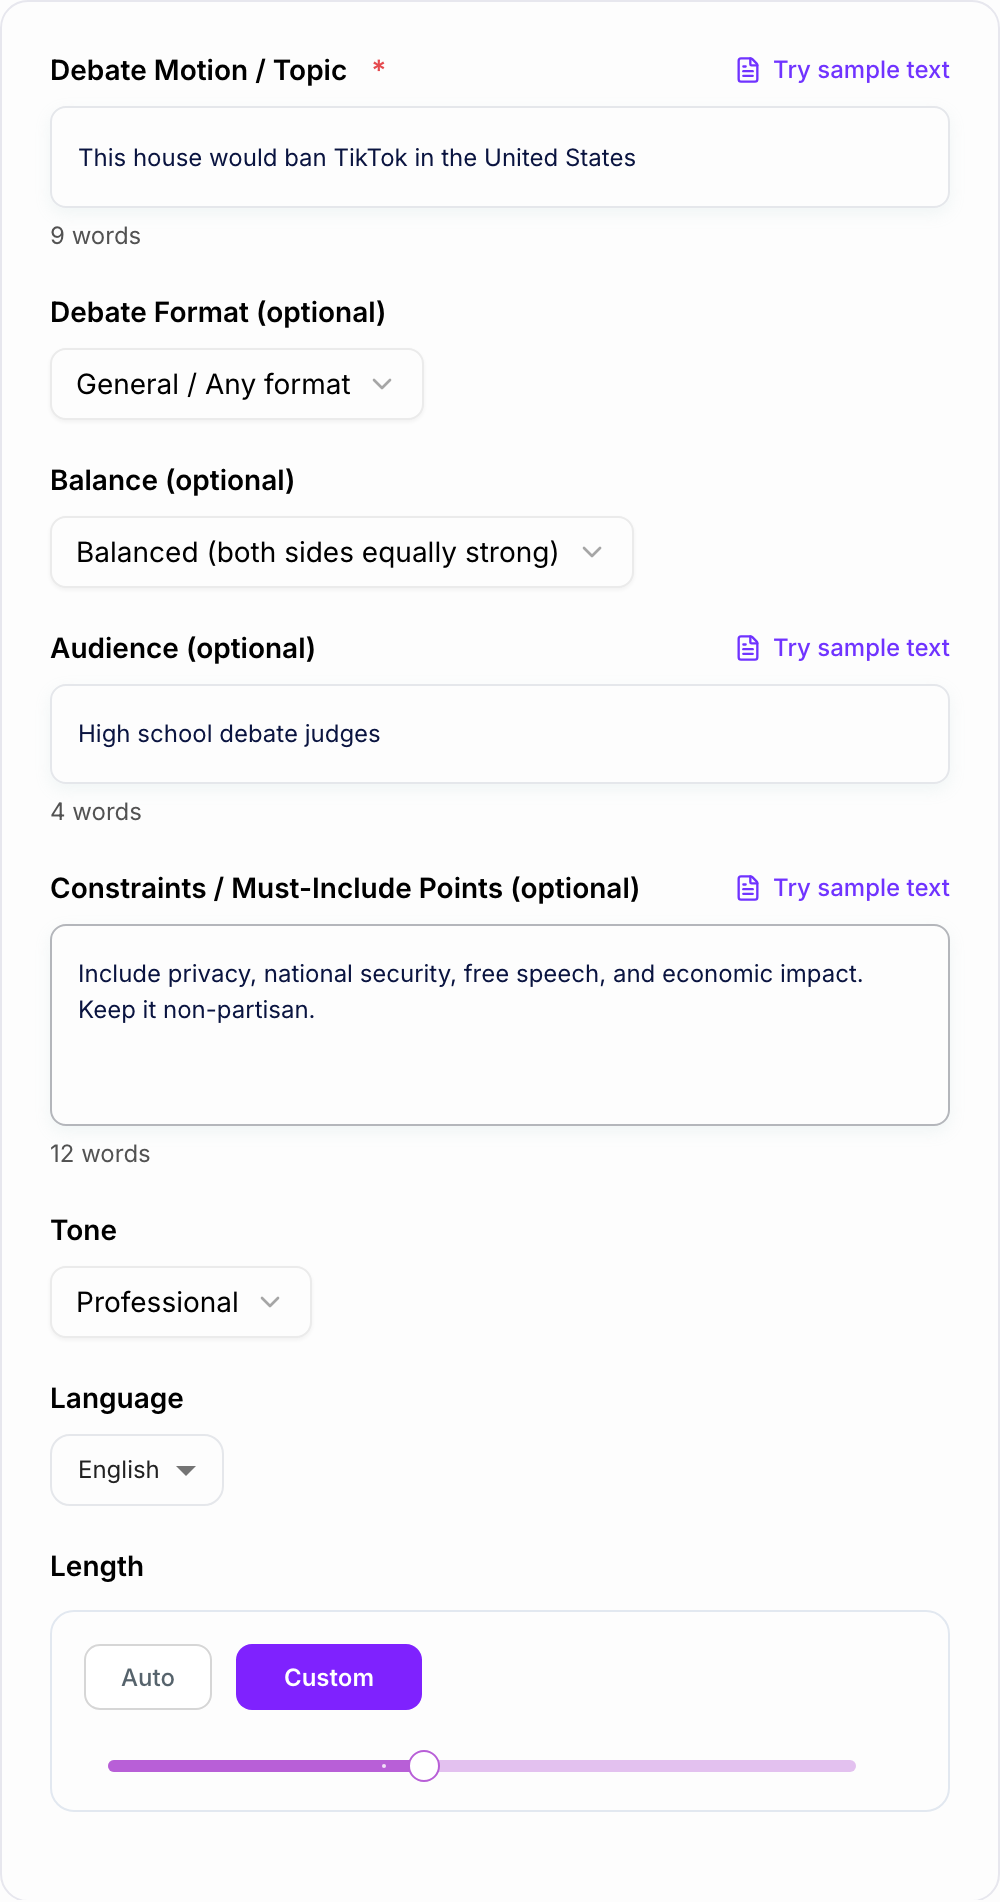Viewport: 1000px width, 1902px height.
Task: Click into the Audience input field
Action: pyautogui.click(x=500, y=734)
